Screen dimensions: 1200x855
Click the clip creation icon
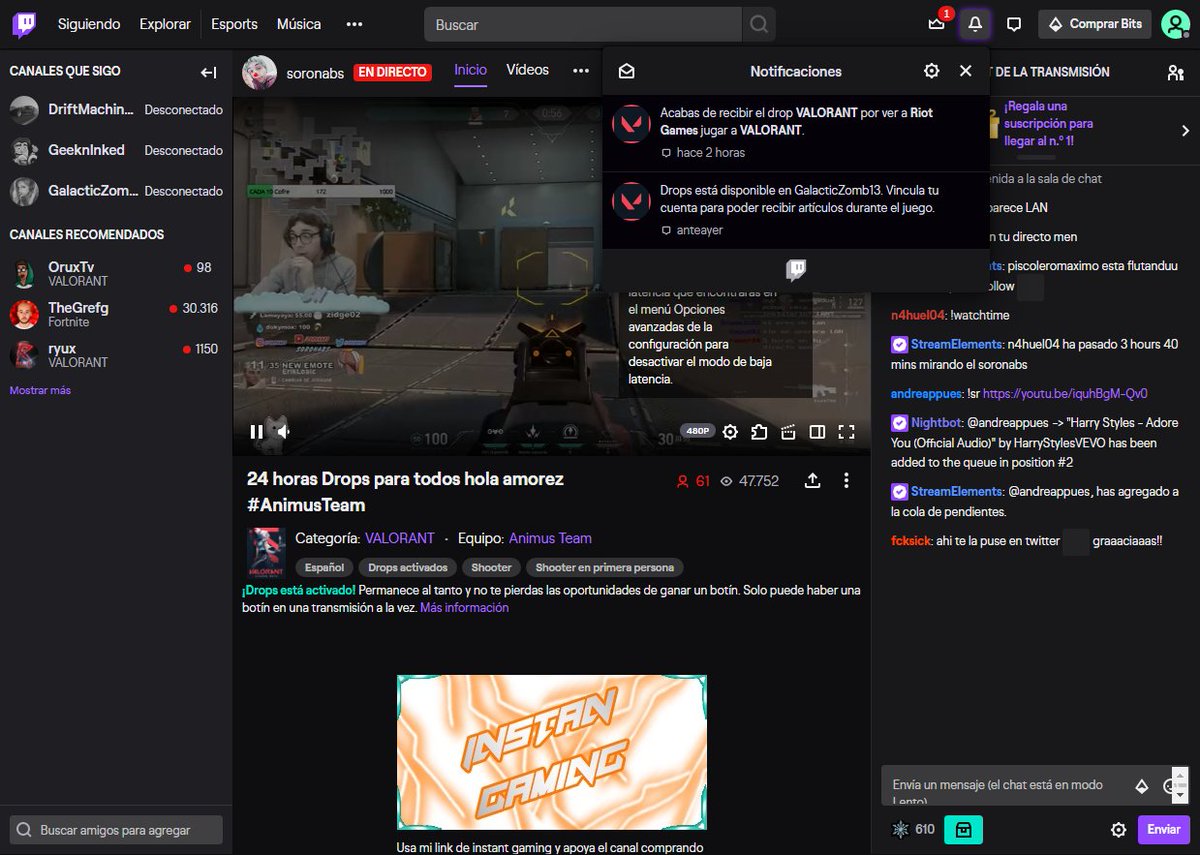pyautogui.click(x=788, y=432)
